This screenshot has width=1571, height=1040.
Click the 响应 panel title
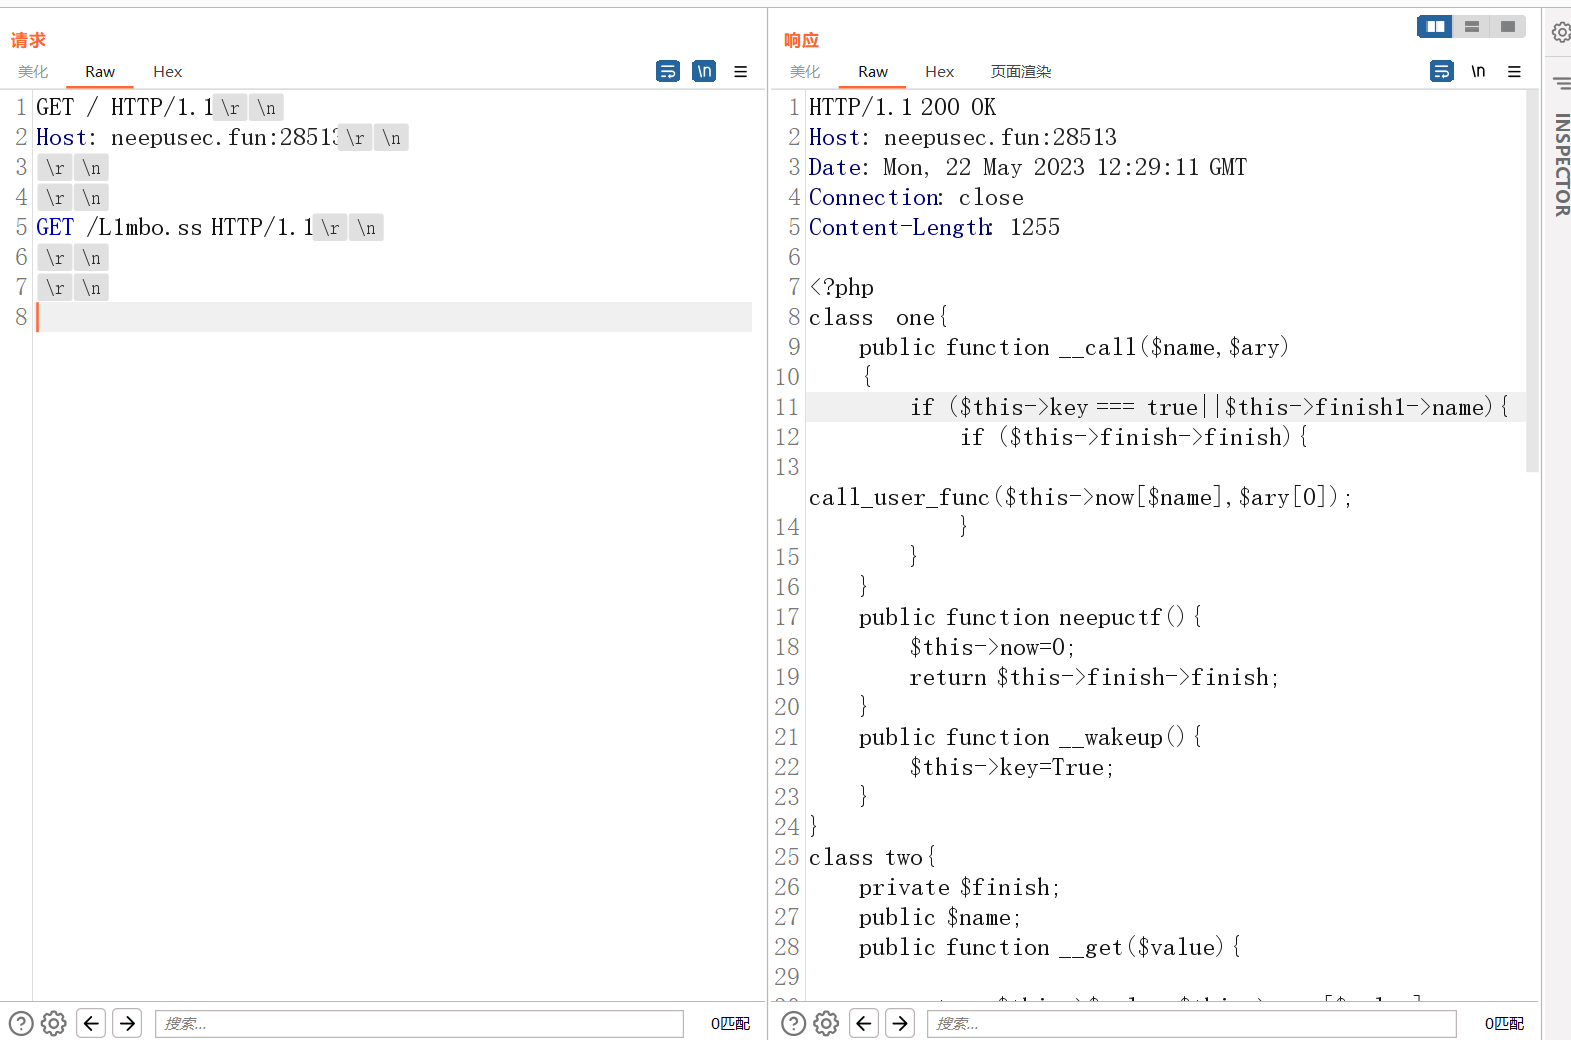click(801, 40)
